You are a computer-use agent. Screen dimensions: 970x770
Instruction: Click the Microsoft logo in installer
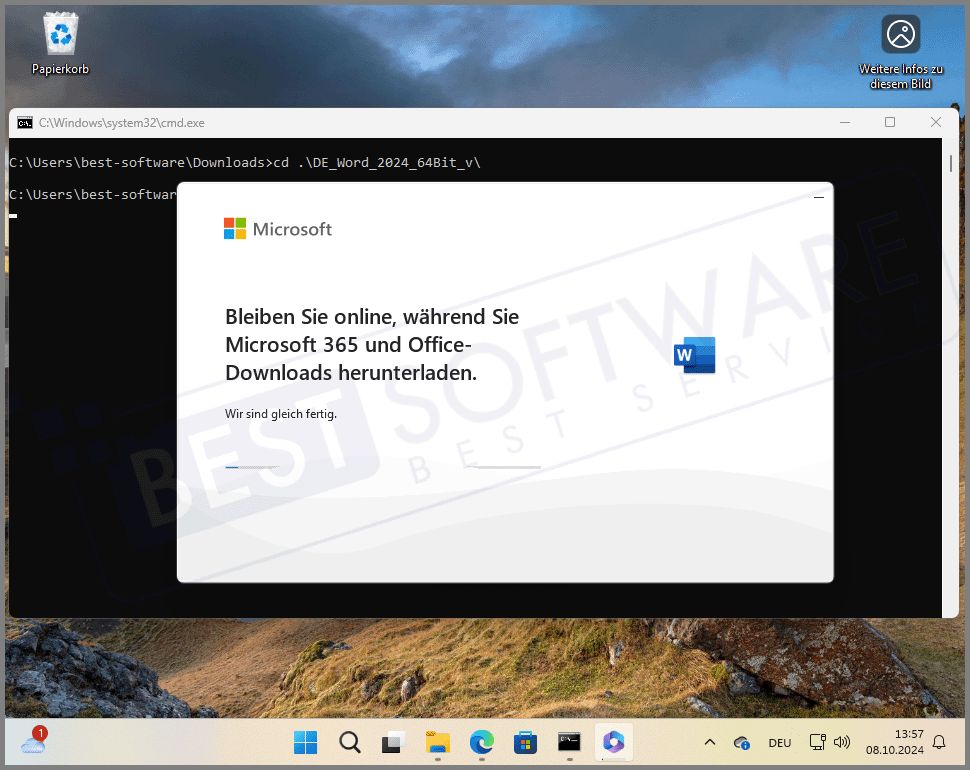[x=278, y=229]
